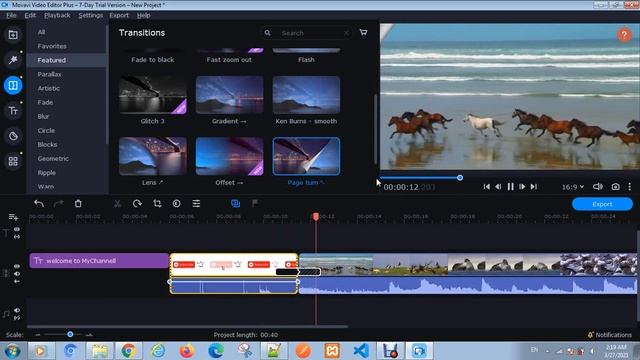
Task: Open the Export menu
Action: tap(119, 16)
